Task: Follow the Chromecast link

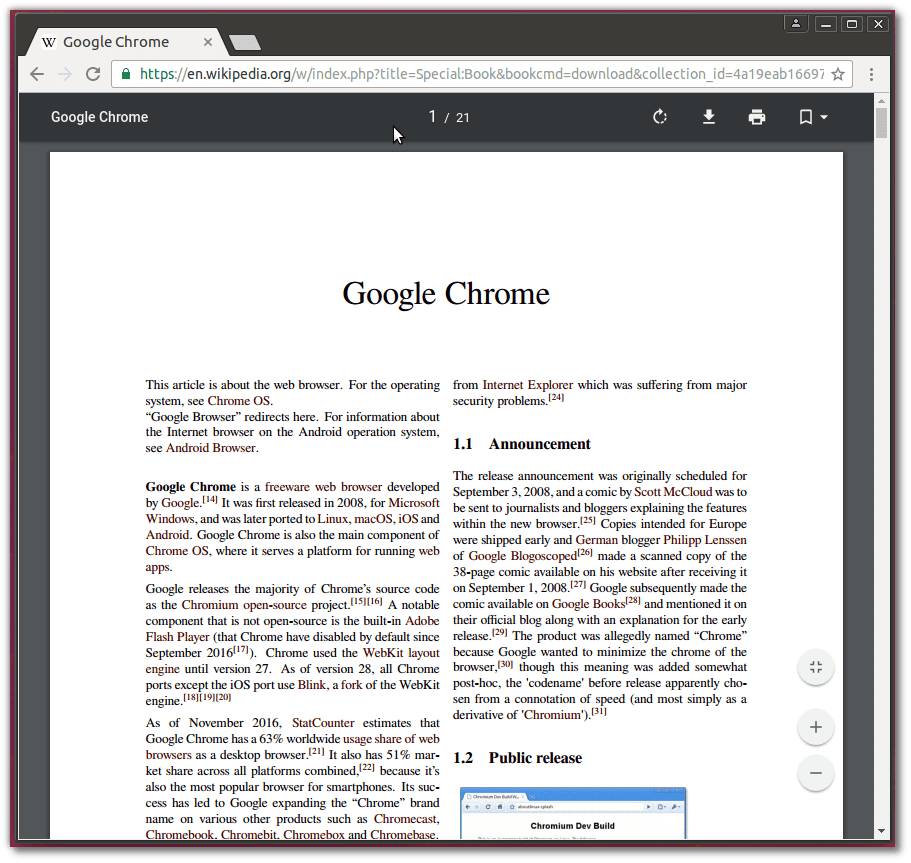Action: coord(406,819)
